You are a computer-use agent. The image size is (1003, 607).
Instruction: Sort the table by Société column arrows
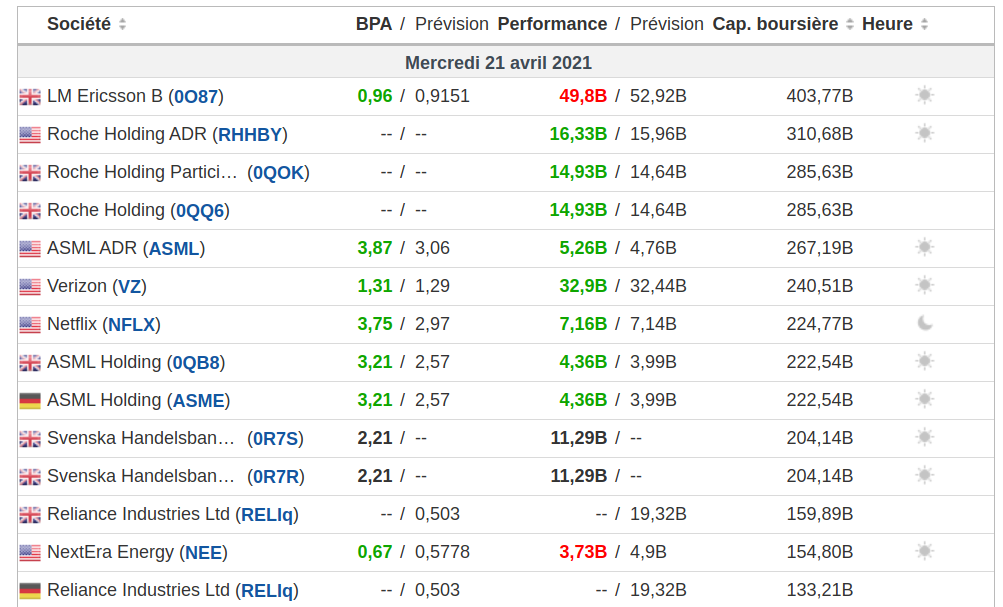pyautogui.click(x=122, y=24)
